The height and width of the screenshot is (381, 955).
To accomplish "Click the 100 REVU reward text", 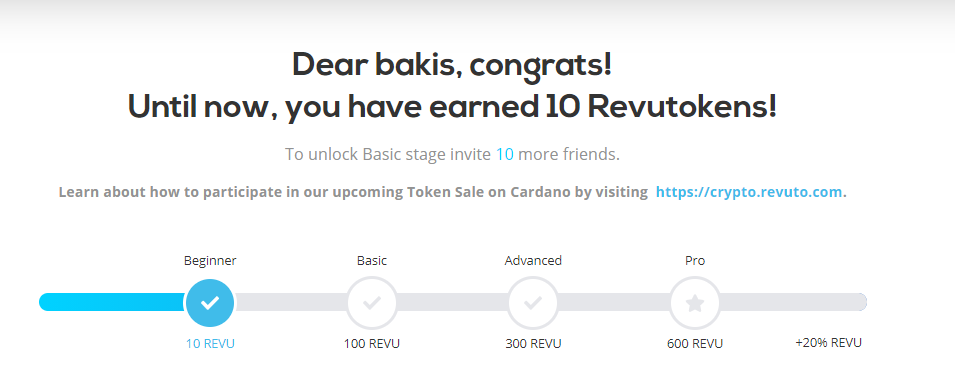I will [372, 344].
